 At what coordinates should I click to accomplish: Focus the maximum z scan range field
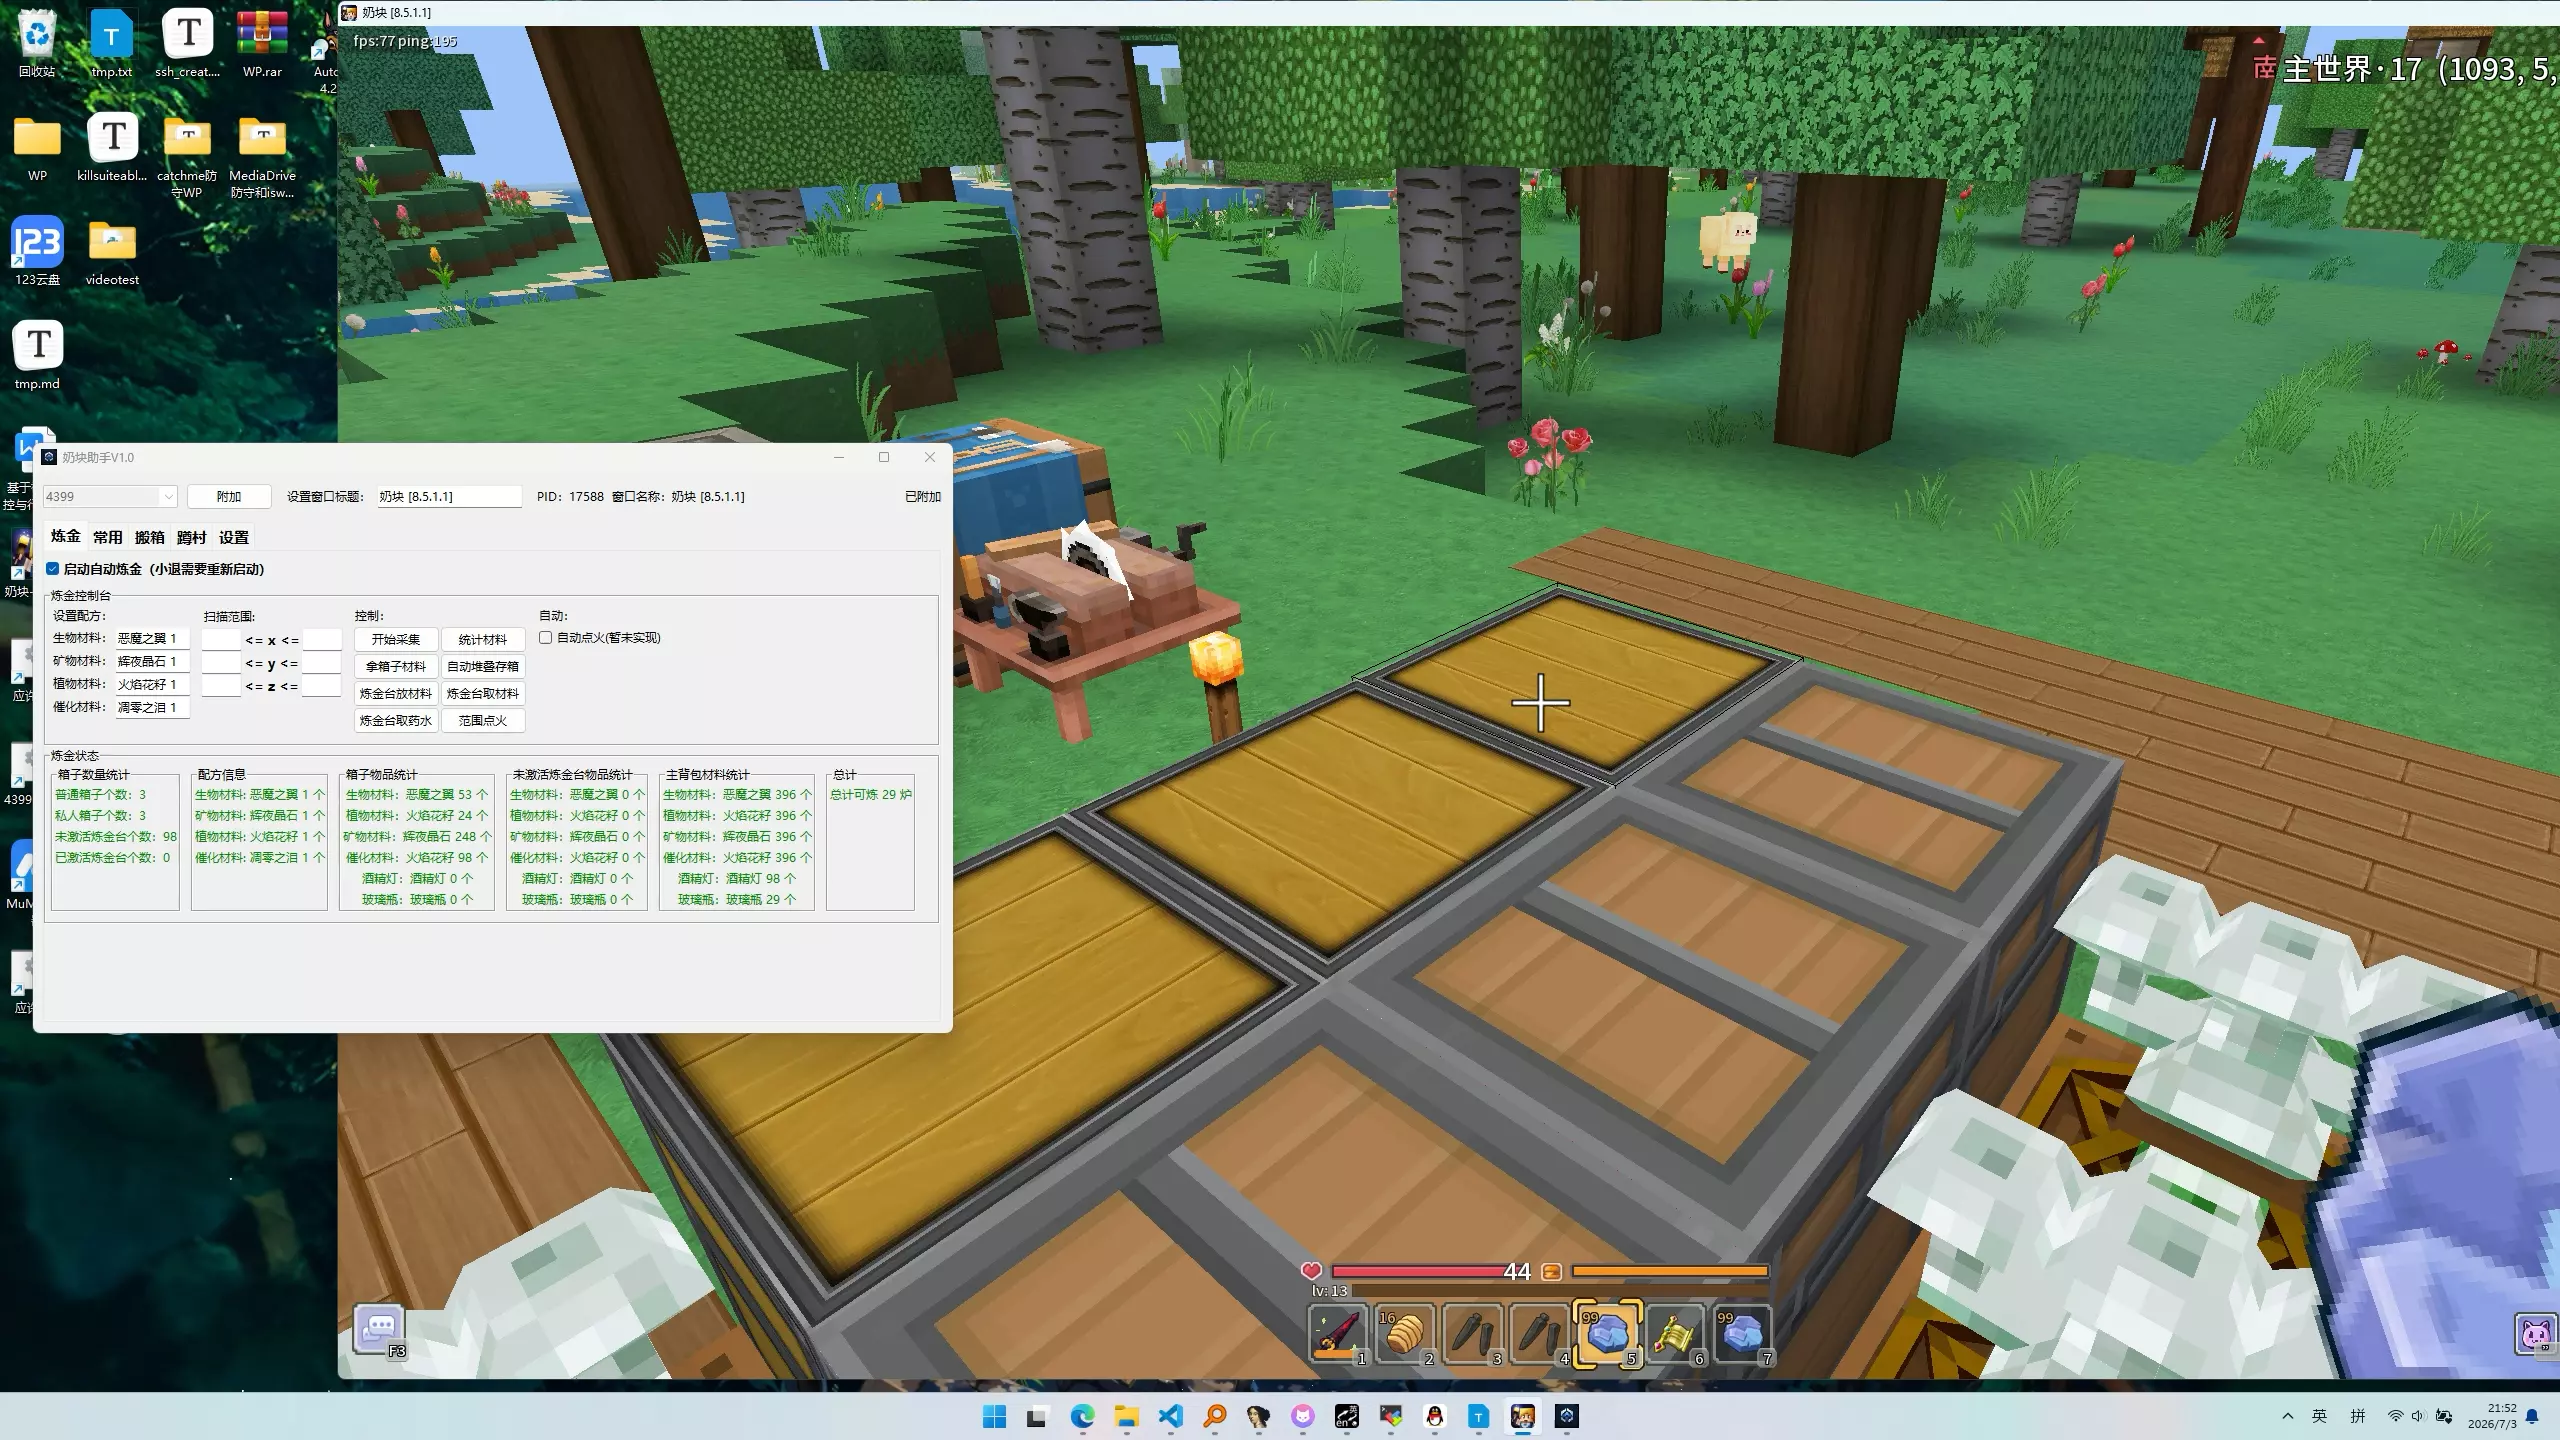coord(322,686)
